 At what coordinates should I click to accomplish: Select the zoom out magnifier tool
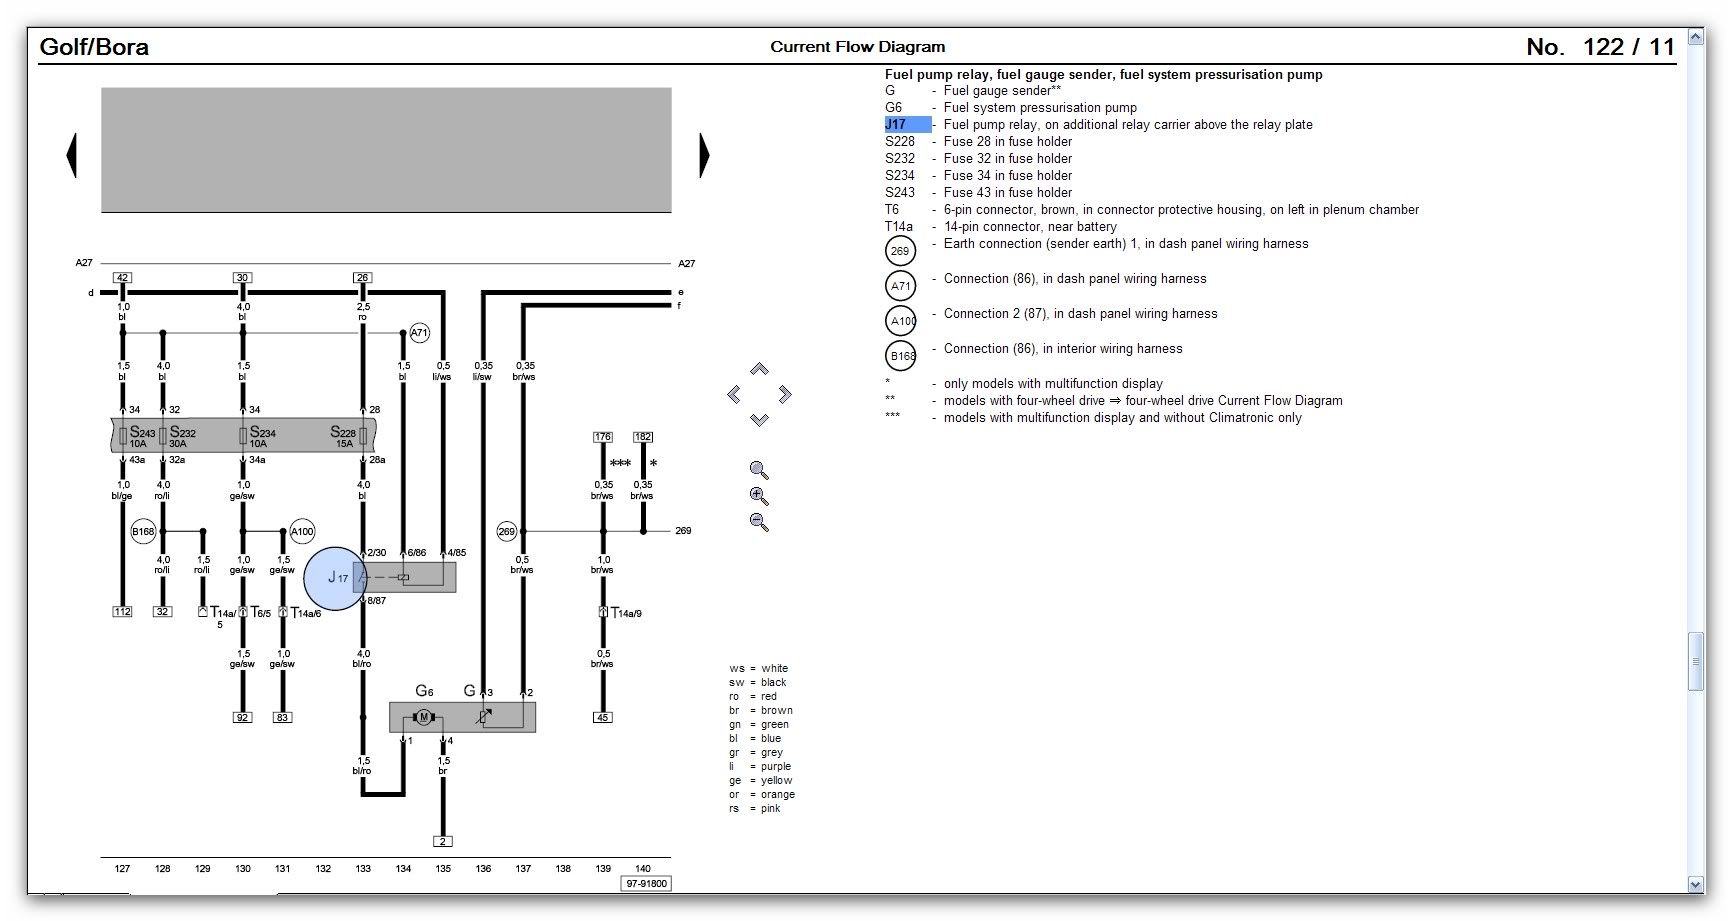coord(757,519)
